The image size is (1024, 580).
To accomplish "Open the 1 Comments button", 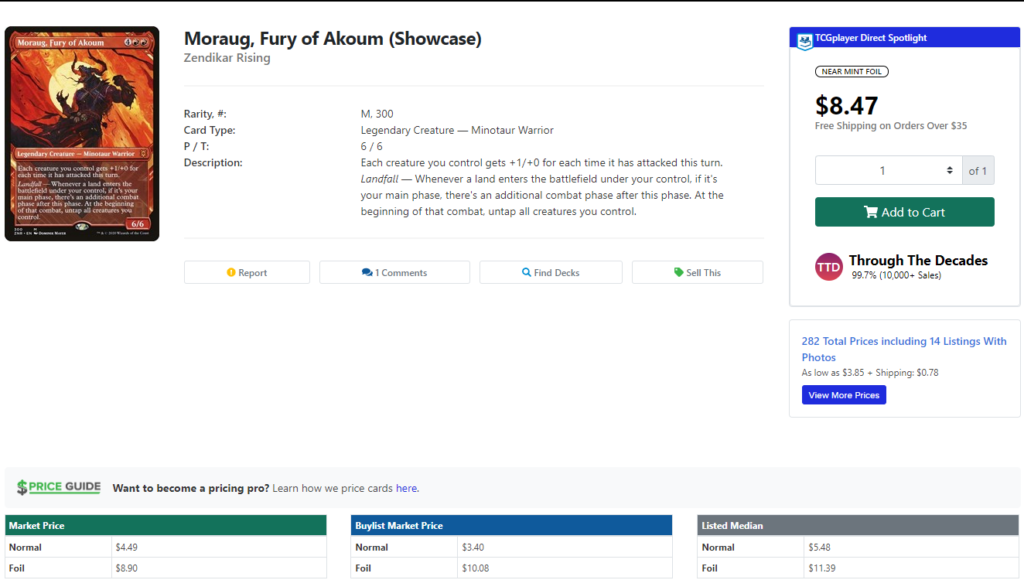I will 394,272.
